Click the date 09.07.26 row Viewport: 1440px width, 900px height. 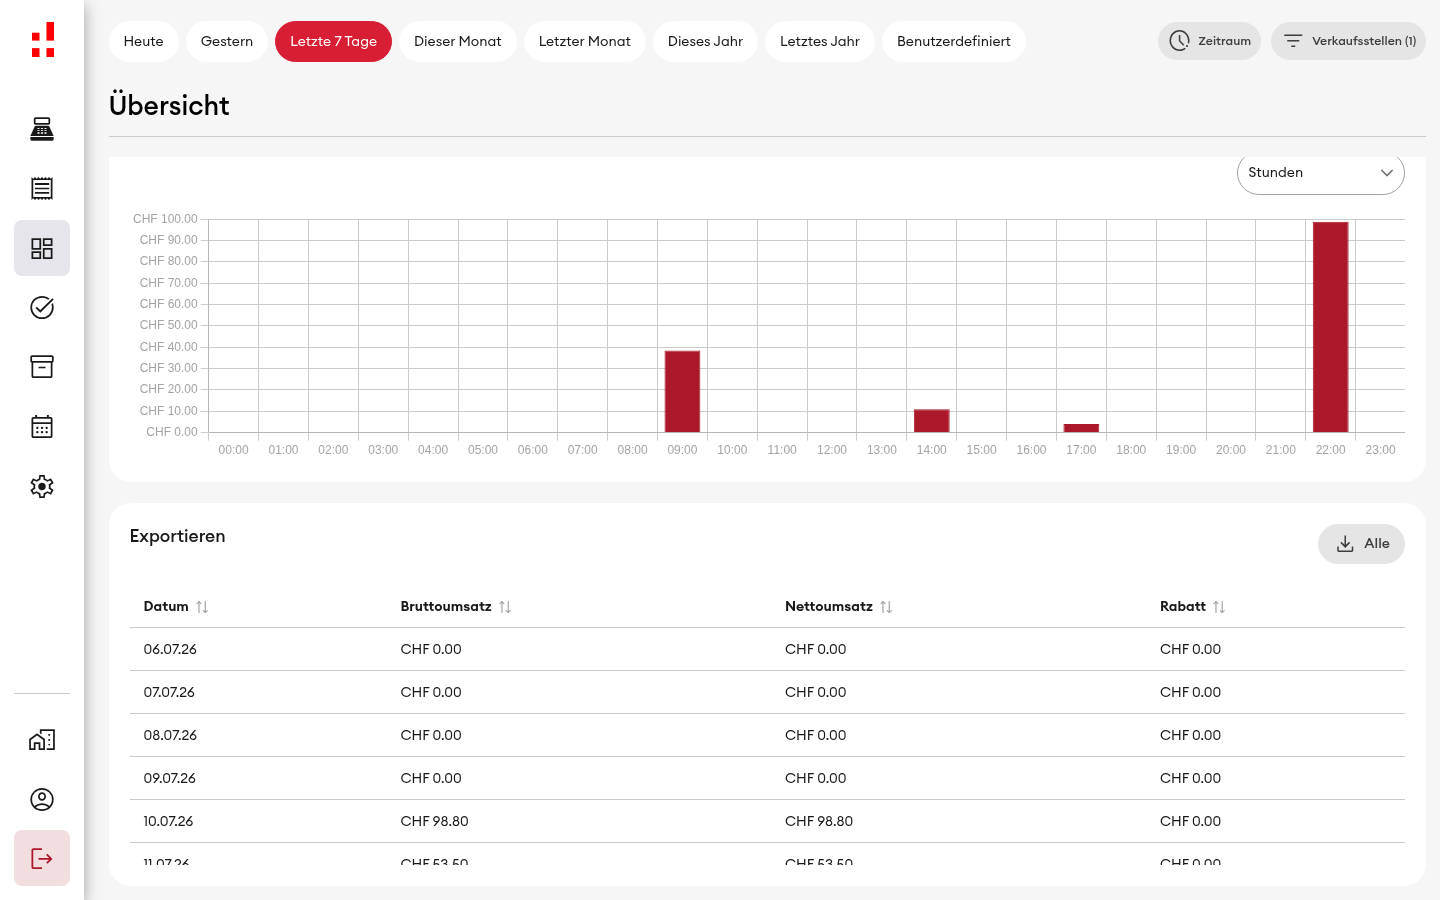click(767, 778)
